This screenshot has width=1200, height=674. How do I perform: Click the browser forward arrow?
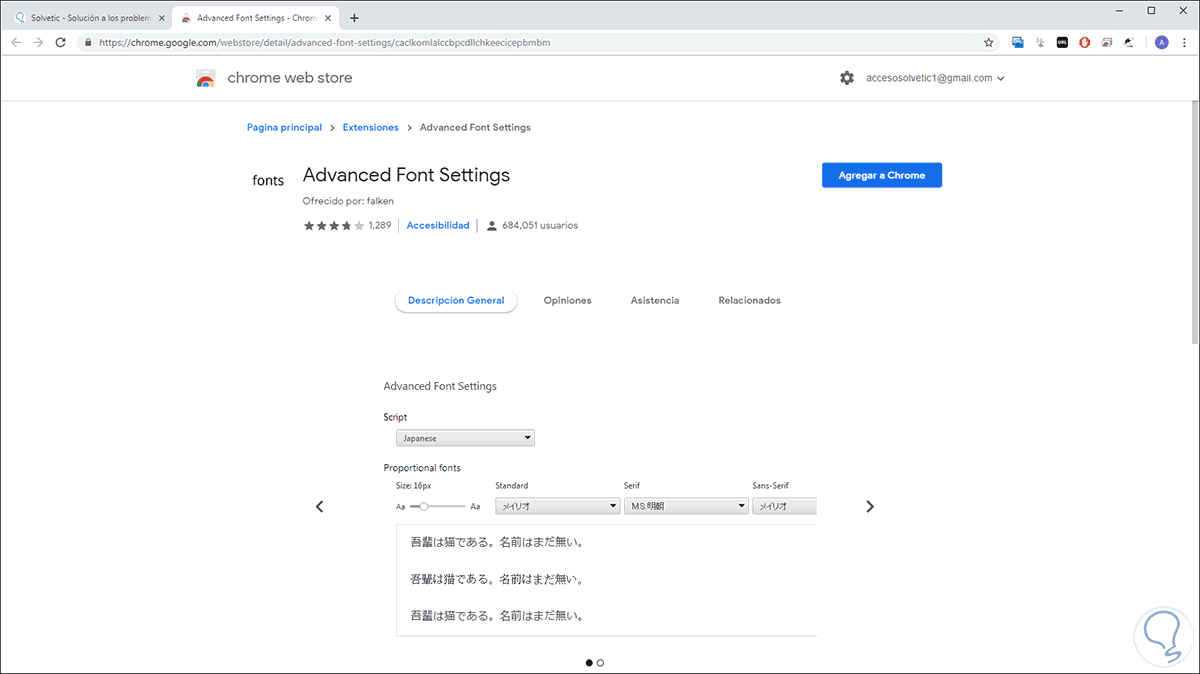pyautogui.click(x=38, y=43)
